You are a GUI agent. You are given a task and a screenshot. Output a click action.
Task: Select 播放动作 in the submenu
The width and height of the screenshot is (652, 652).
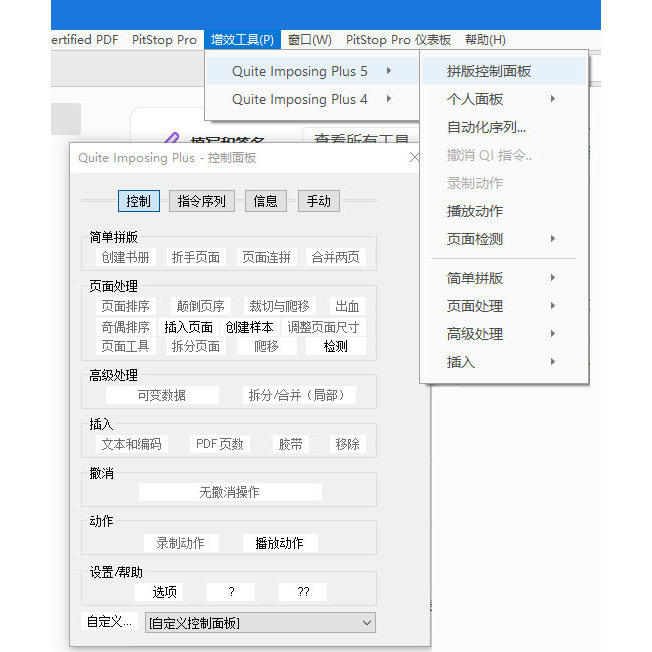click(504, 211)
